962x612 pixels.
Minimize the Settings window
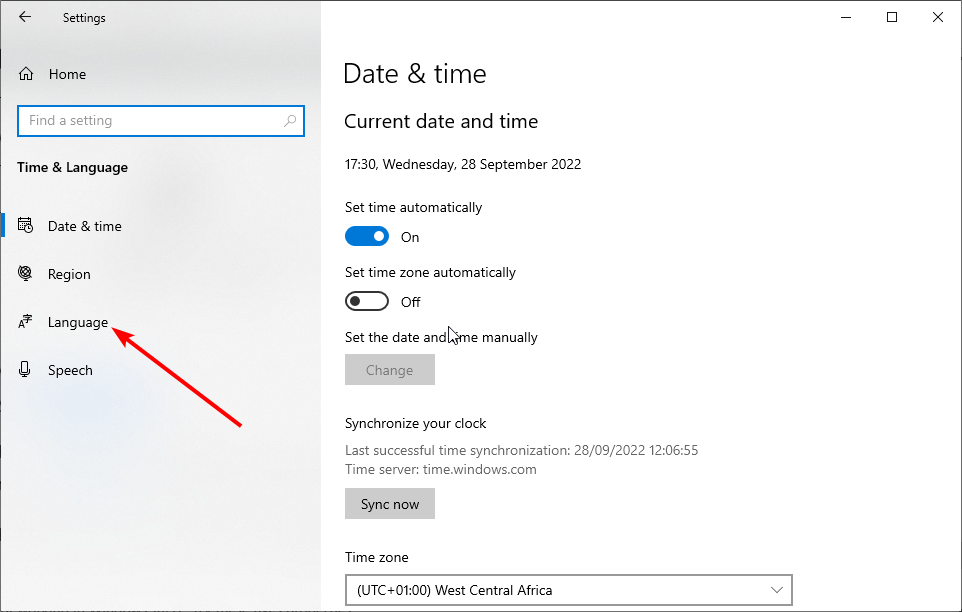846,17
